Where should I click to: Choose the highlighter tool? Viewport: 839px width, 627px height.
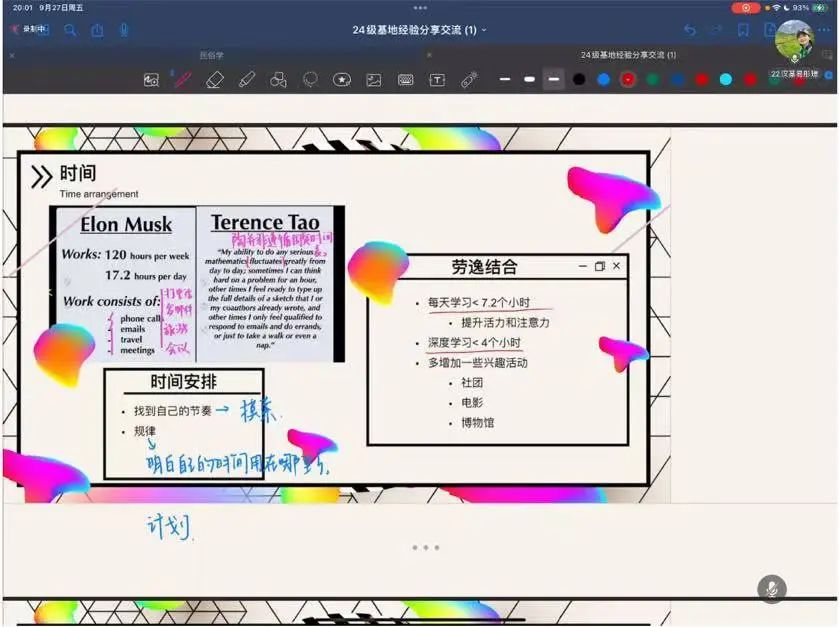coord(247,80)
